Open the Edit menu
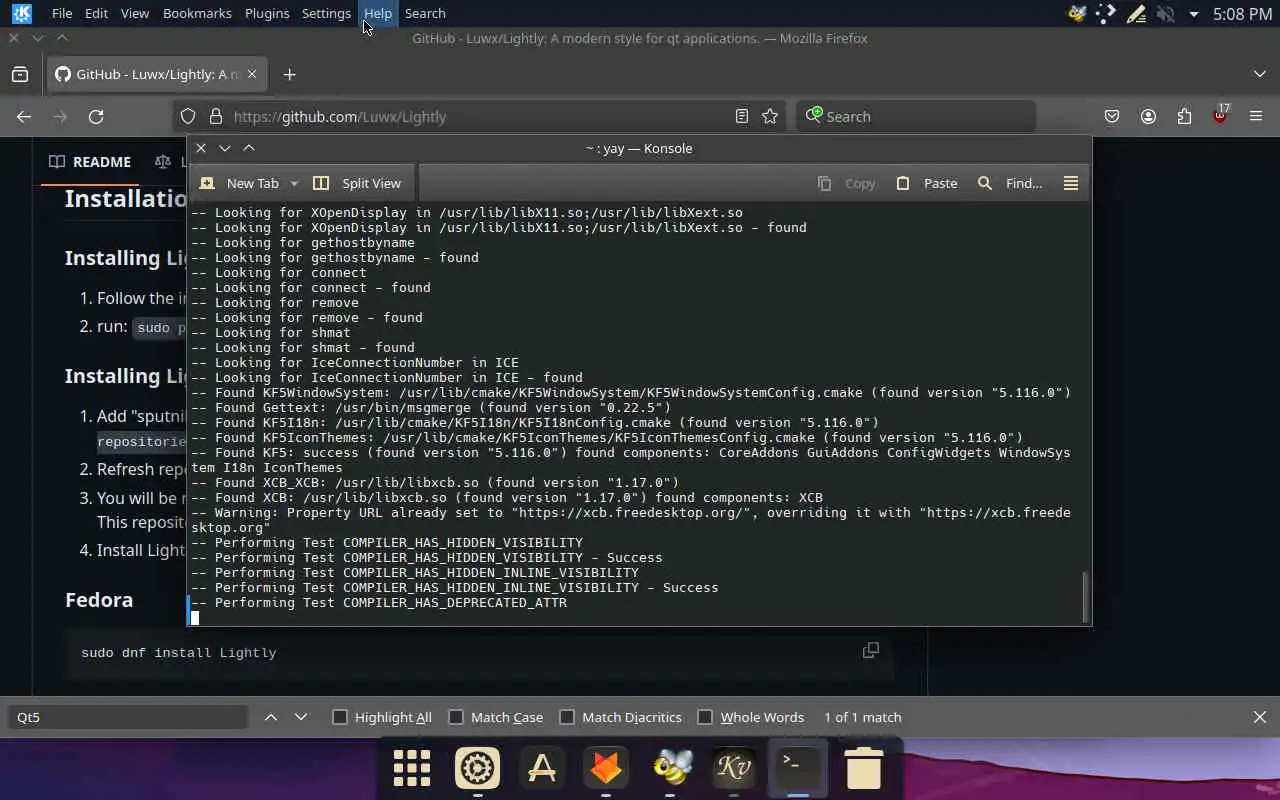Screen dimensions: 1280x800 [96, 13]
